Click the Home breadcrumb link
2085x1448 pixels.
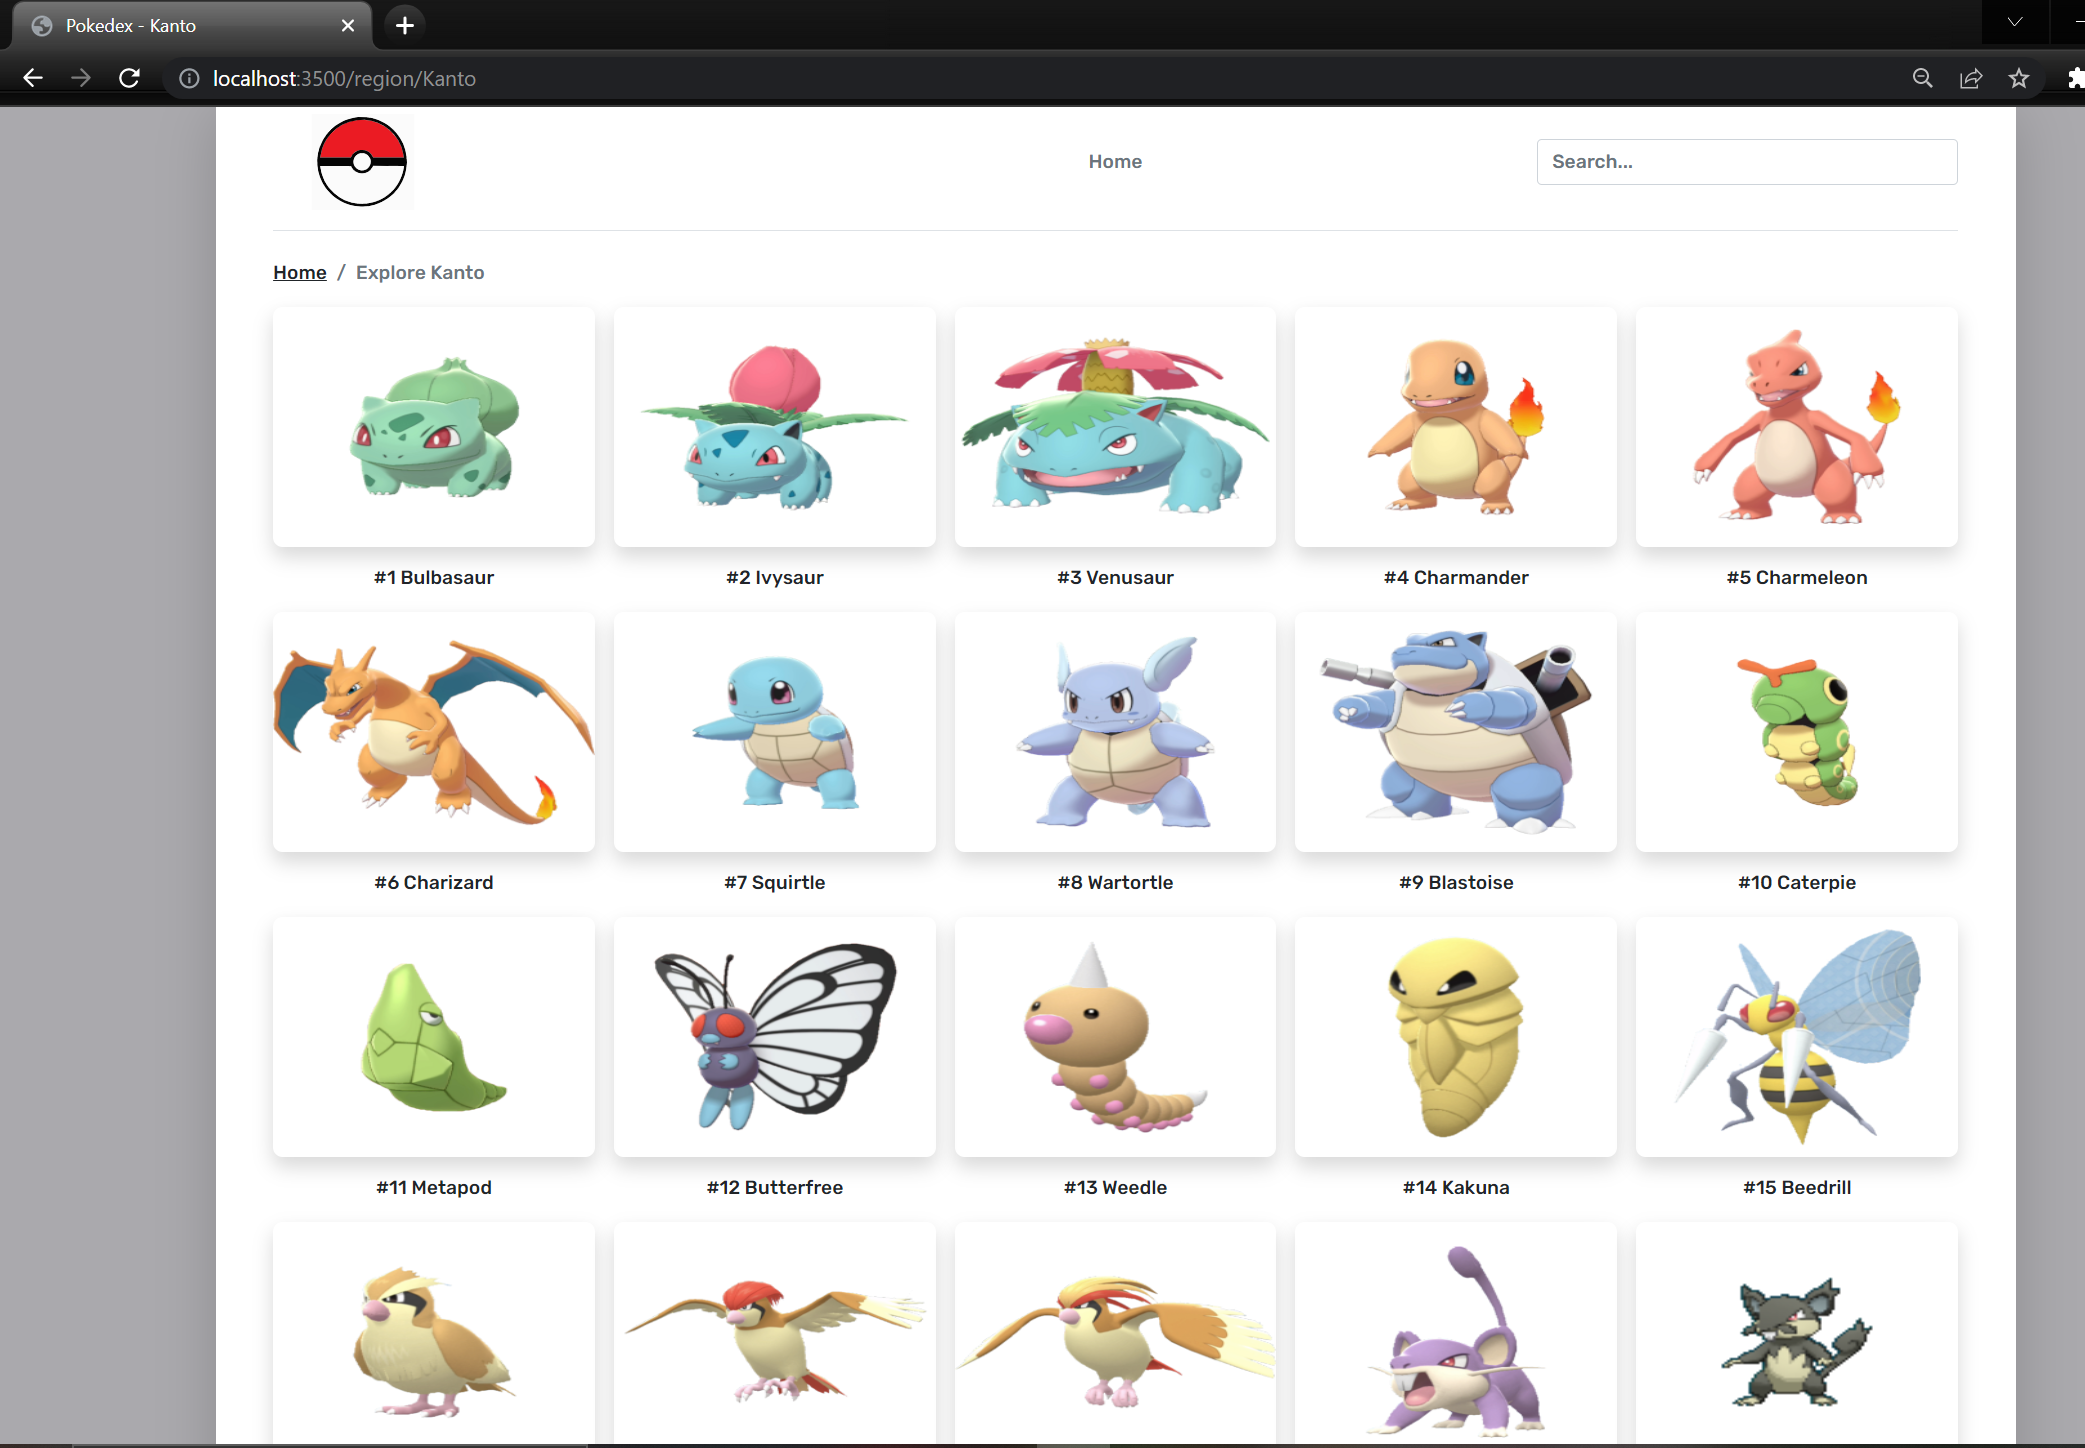pos(299,272)
